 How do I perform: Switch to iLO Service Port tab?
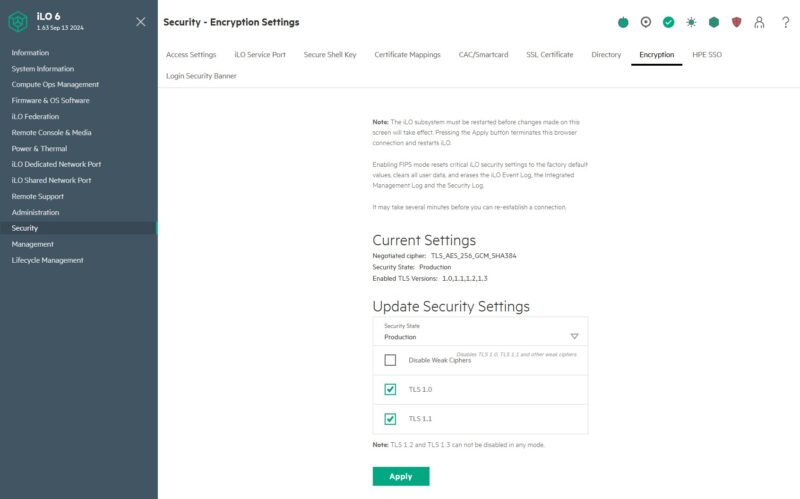(260, 55)
